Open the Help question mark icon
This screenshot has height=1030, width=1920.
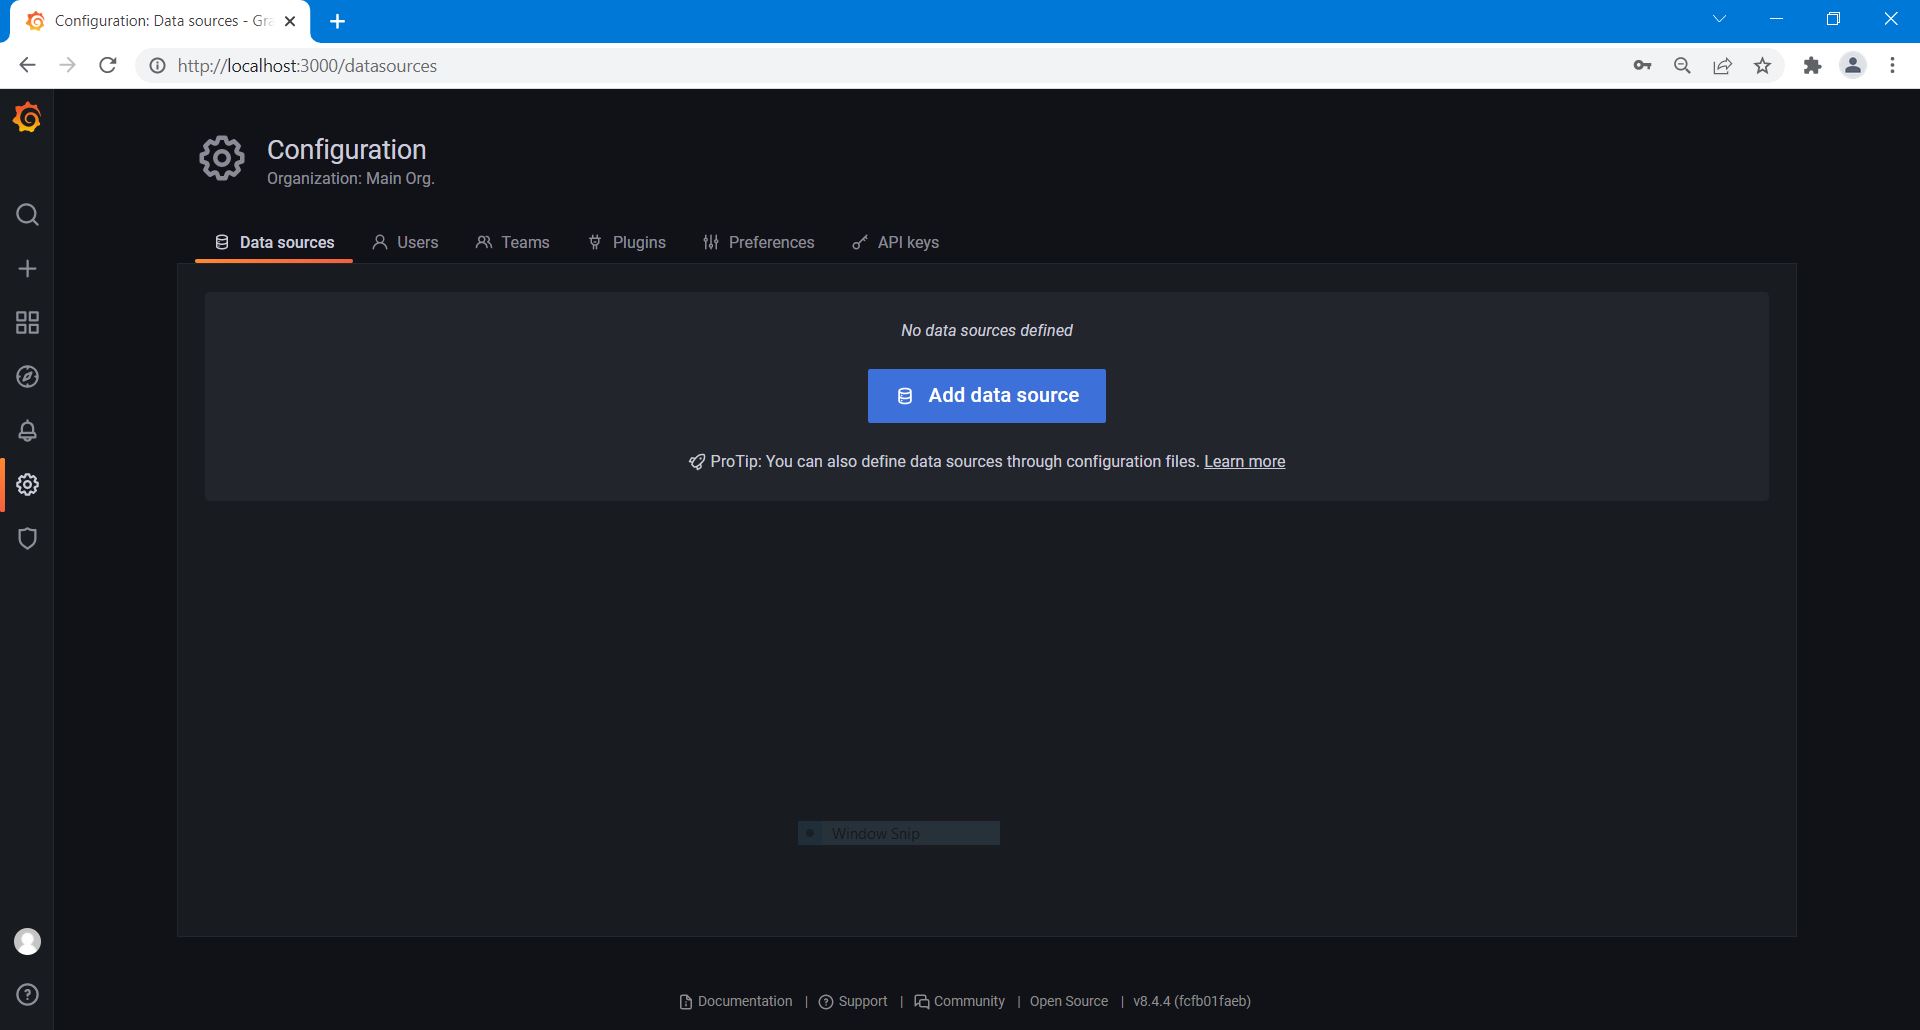tap(27, 995)
